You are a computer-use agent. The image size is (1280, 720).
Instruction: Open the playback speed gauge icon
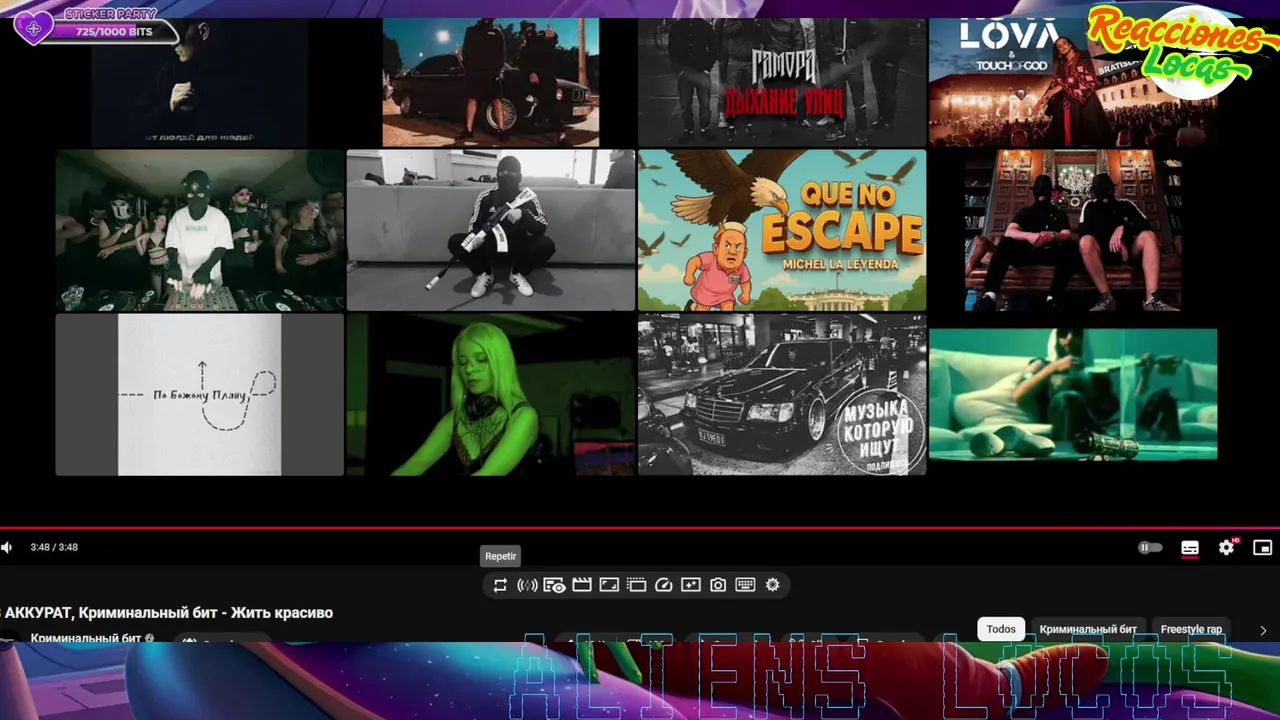(x=663, y=585)
